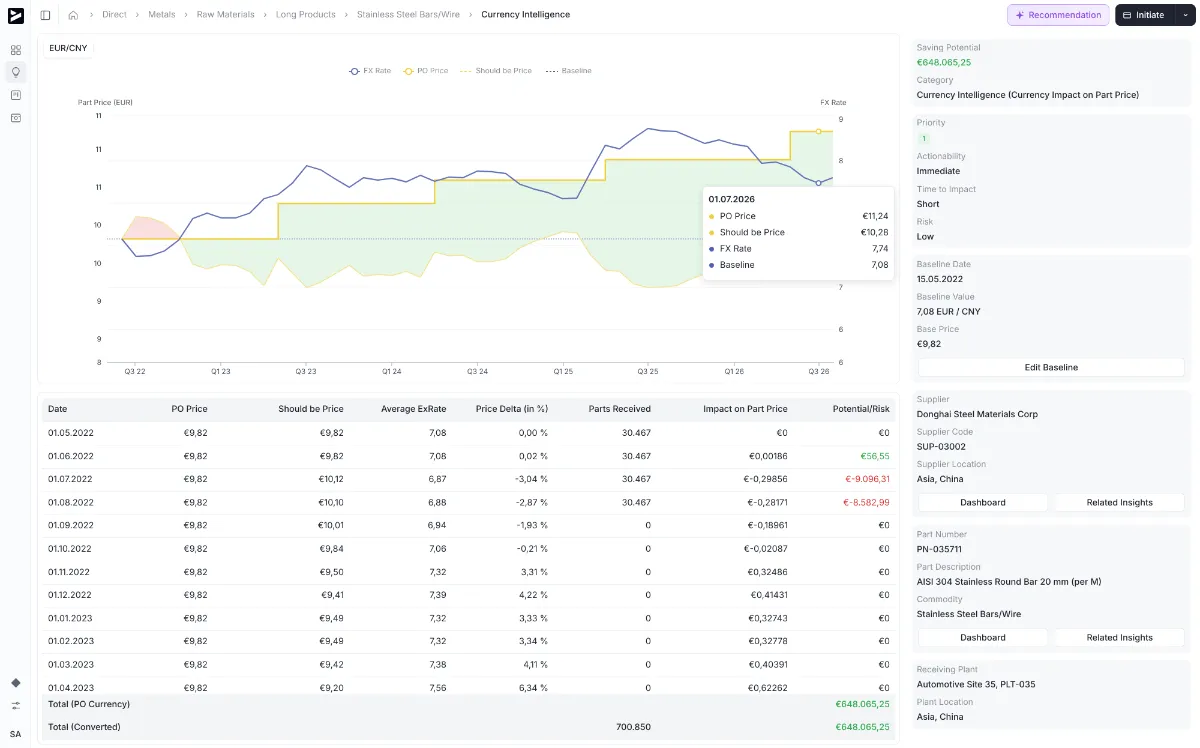This screenshot has height=748, width=1200.
Task: Toggle PO Price series in chart legend
Action: pyautogui.click(x=426, y=71)
